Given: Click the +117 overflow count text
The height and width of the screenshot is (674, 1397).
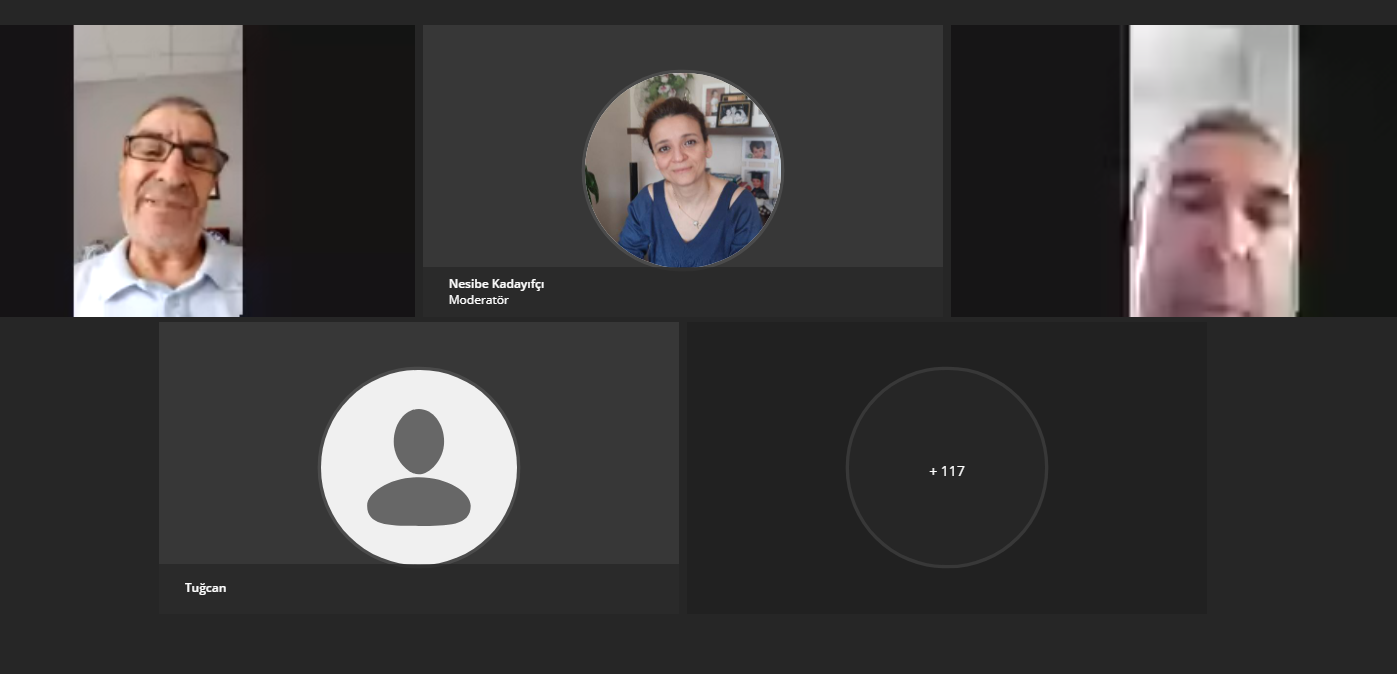Looking at the screenshot, I should 946,471.
